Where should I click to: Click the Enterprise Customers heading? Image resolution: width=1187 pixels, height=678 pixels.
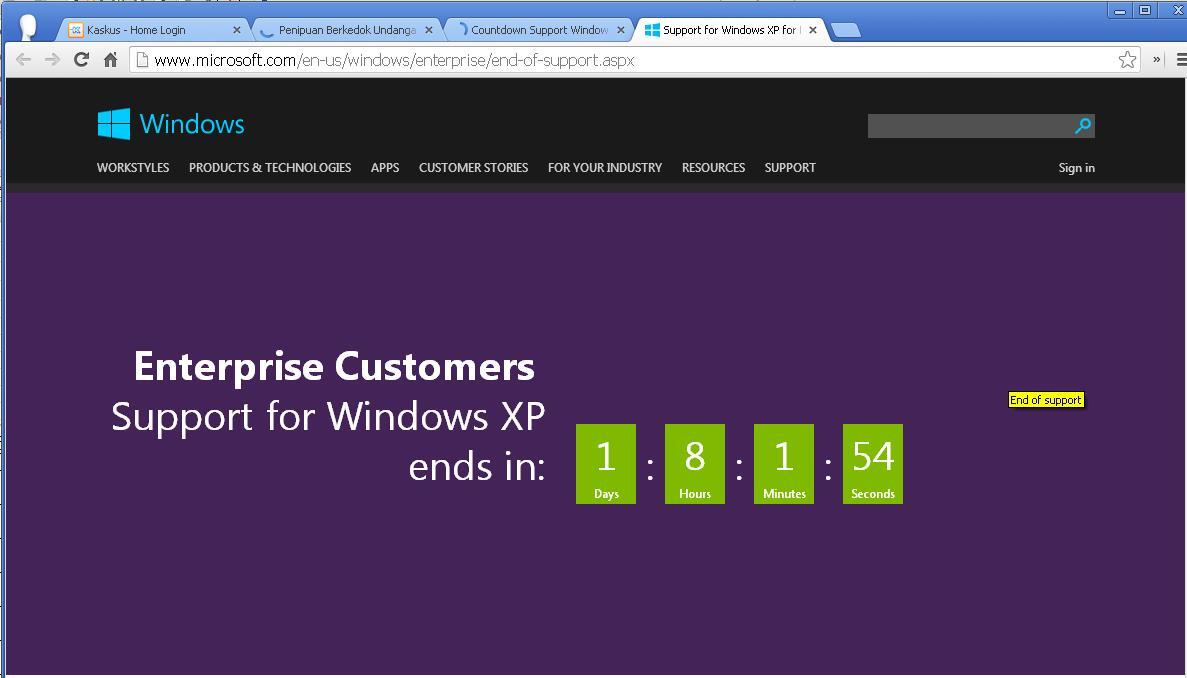pyautogui.click(x=334, y=366)
